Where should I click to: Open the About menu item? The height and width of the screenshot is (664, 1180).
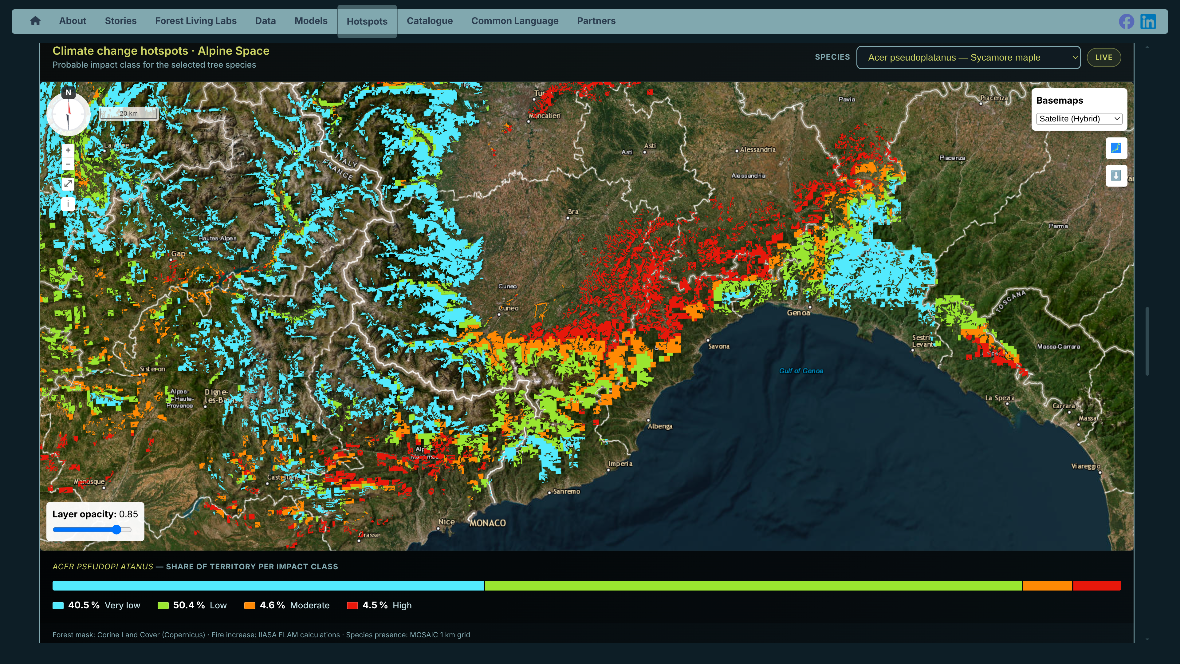(x=72, y=21)
